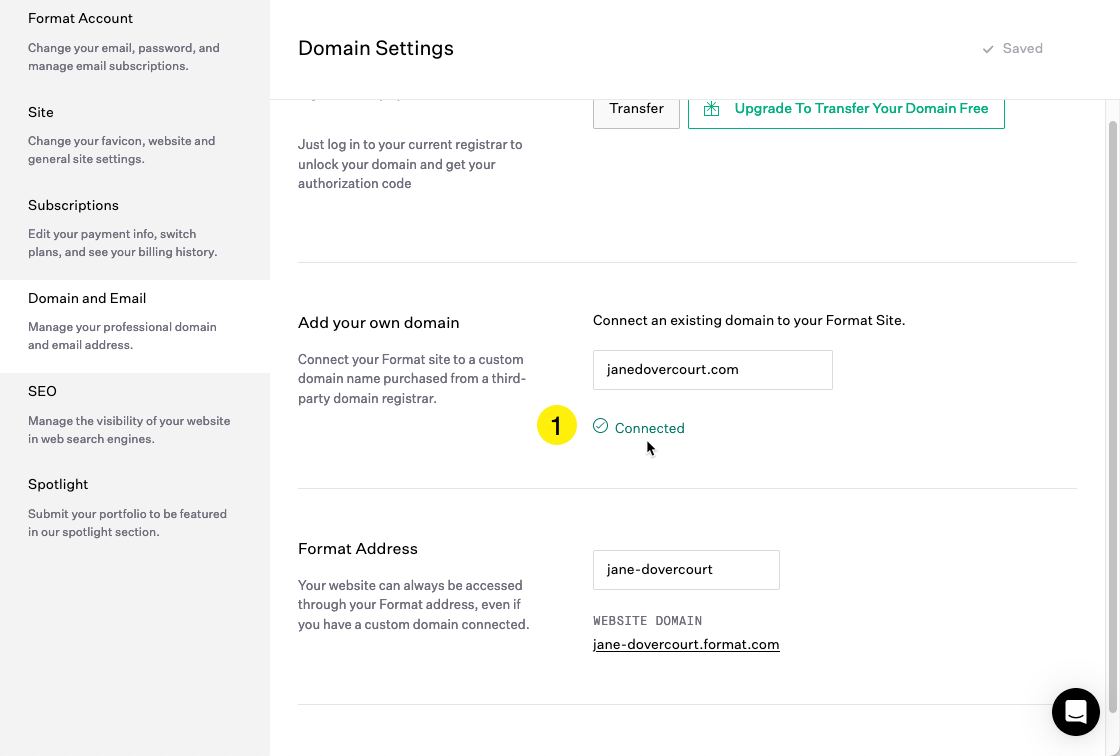Select Spotlight in the sidebar
This screenshot has height=756, width=1120.
click(x=57, y=484)
